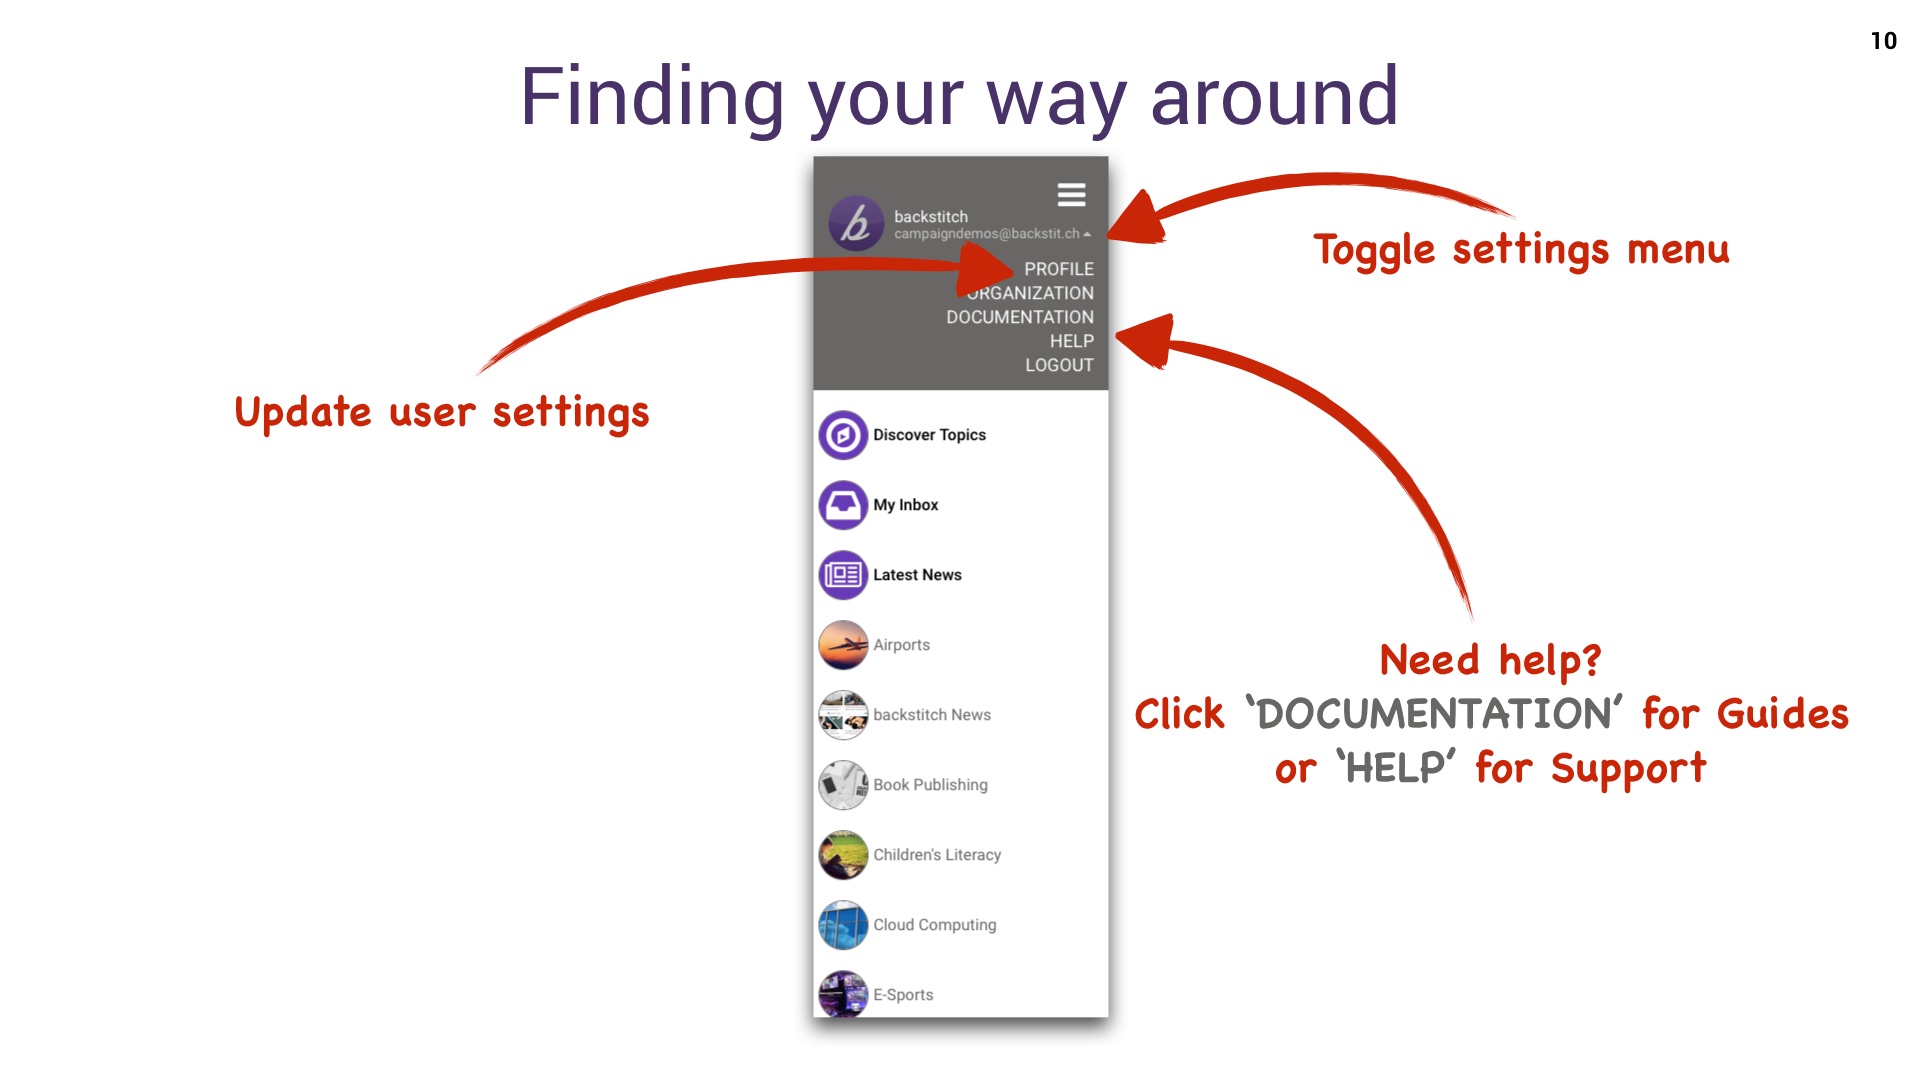The width and height of the screenshot is (1920, 1080).
Task: Click DOCUMENTATION for guides
Action: coord(1018,316)
